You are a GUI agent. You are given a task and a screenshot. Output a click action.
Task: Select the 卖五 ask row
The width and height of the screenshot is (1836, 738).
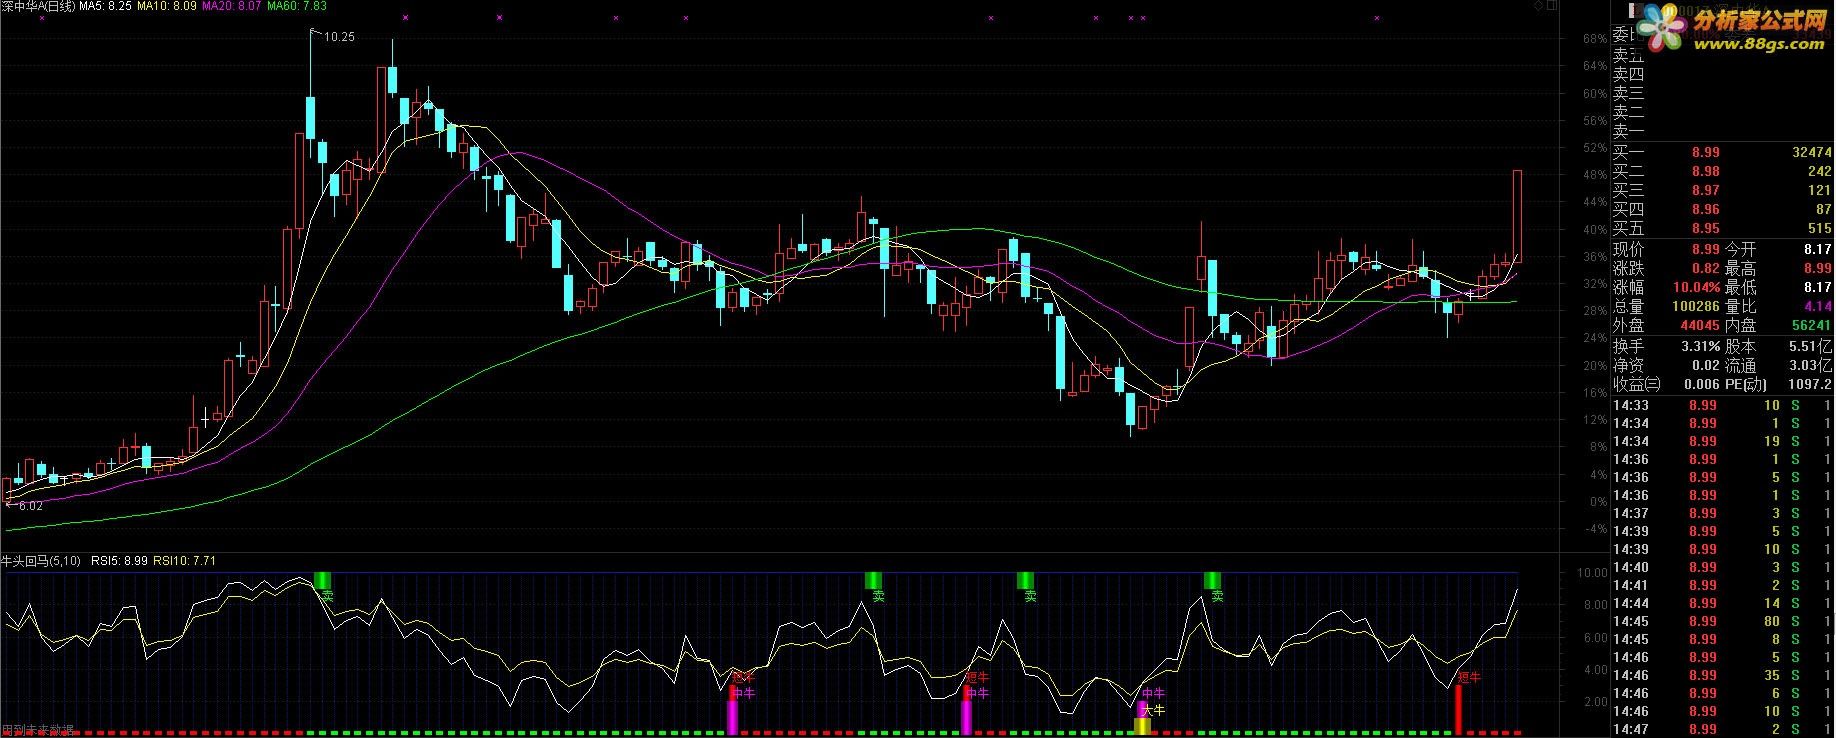[x=1722, y=55]
